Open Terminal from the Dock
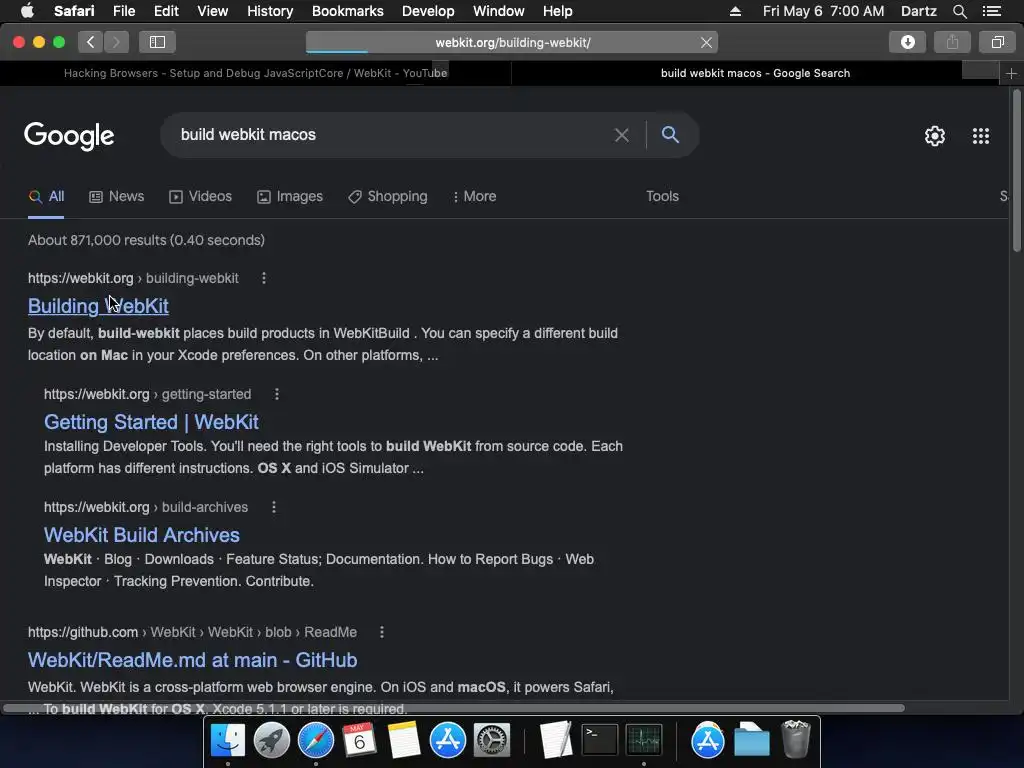Viewport: 1024px width, 768px height. (600, 740)
